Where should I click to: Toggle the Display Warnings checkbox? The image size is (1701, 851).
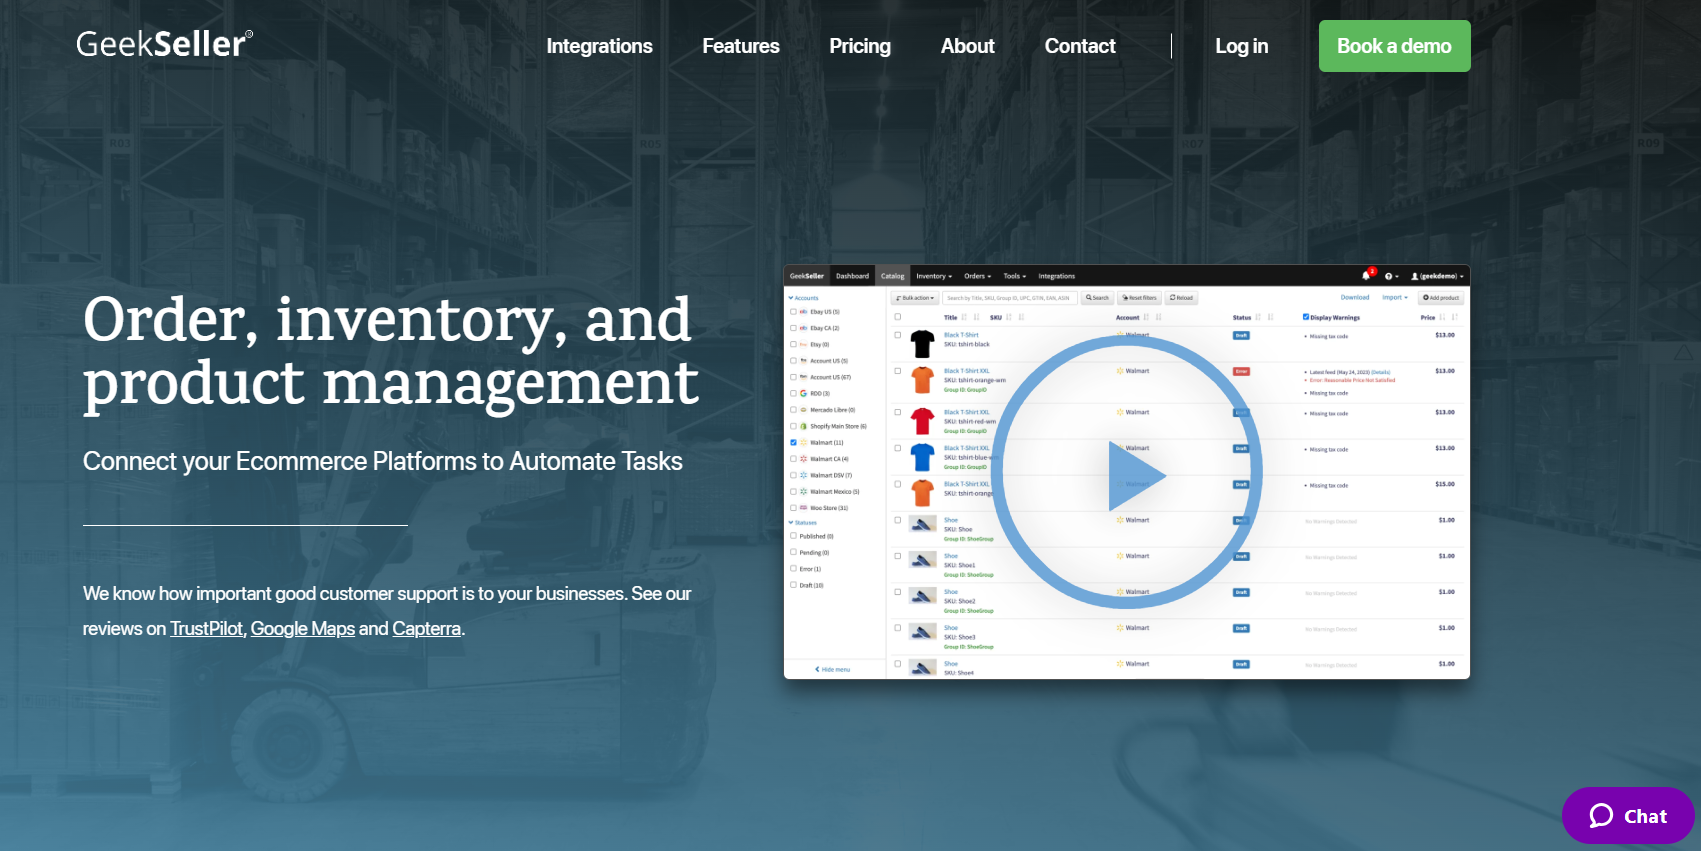tap(1306, 317)
